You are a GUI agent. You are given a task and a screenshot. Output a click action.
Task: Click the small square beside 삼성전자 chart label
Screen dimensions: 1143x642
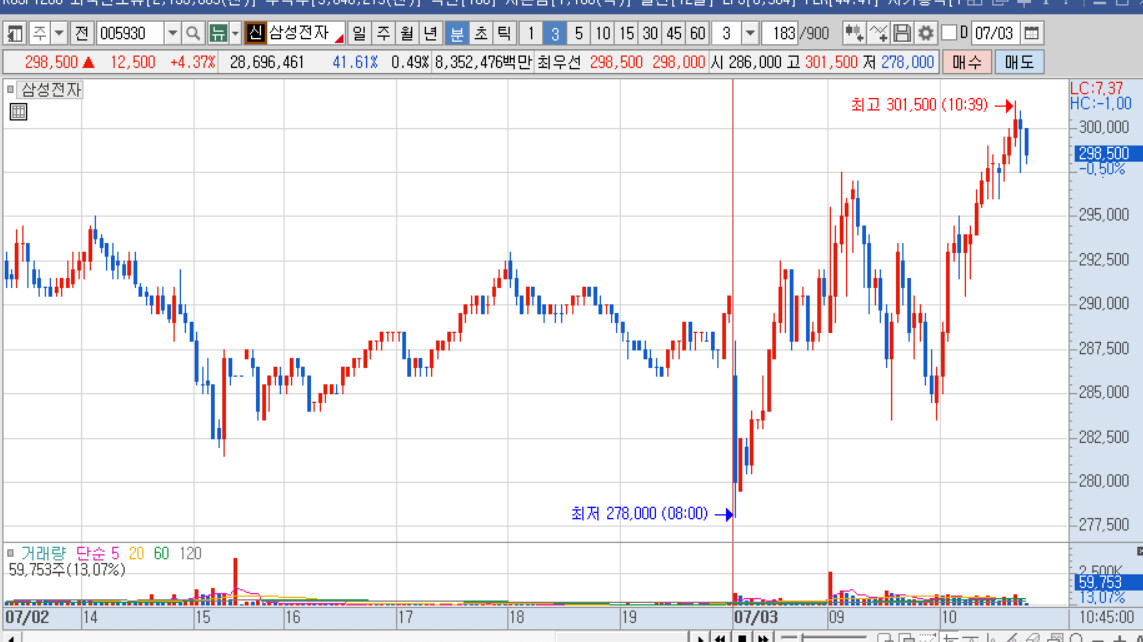(10, 90)
